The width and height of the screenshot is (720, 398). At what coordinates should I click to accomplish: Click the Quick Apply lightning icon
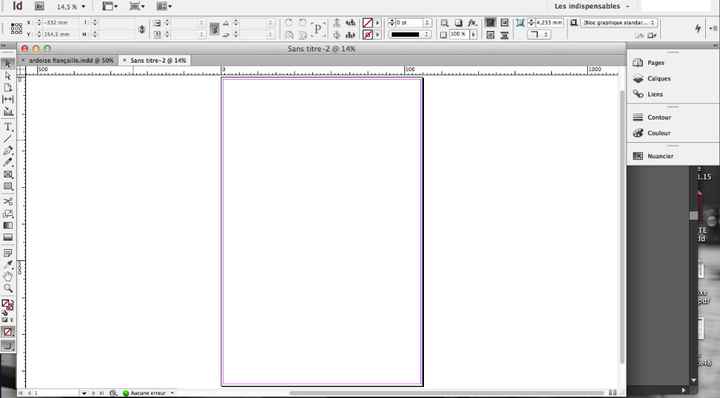point(698,28)
